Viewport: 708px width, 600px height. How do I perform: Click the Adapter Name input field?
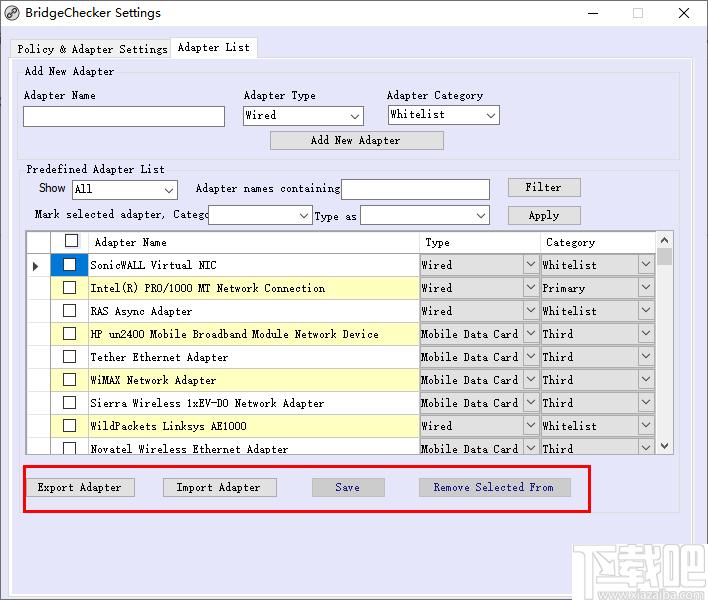pos(124,116)
